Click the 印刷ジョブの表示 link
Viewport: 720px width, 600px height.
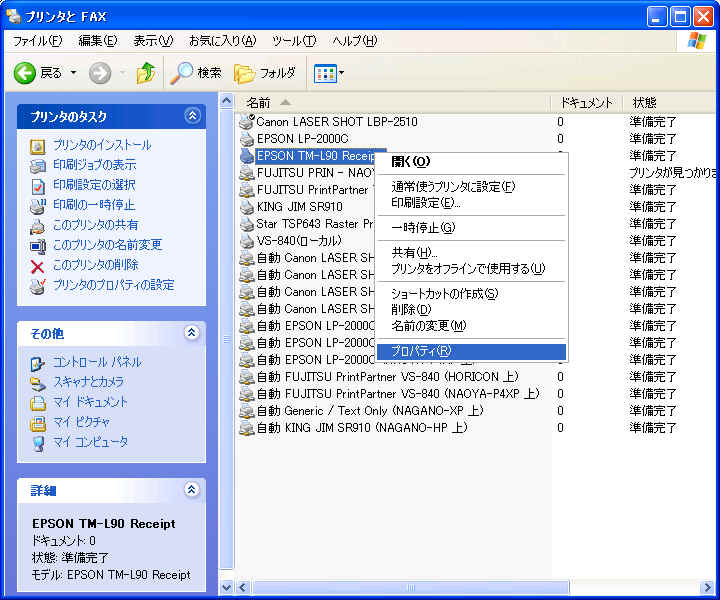(95, 165)
